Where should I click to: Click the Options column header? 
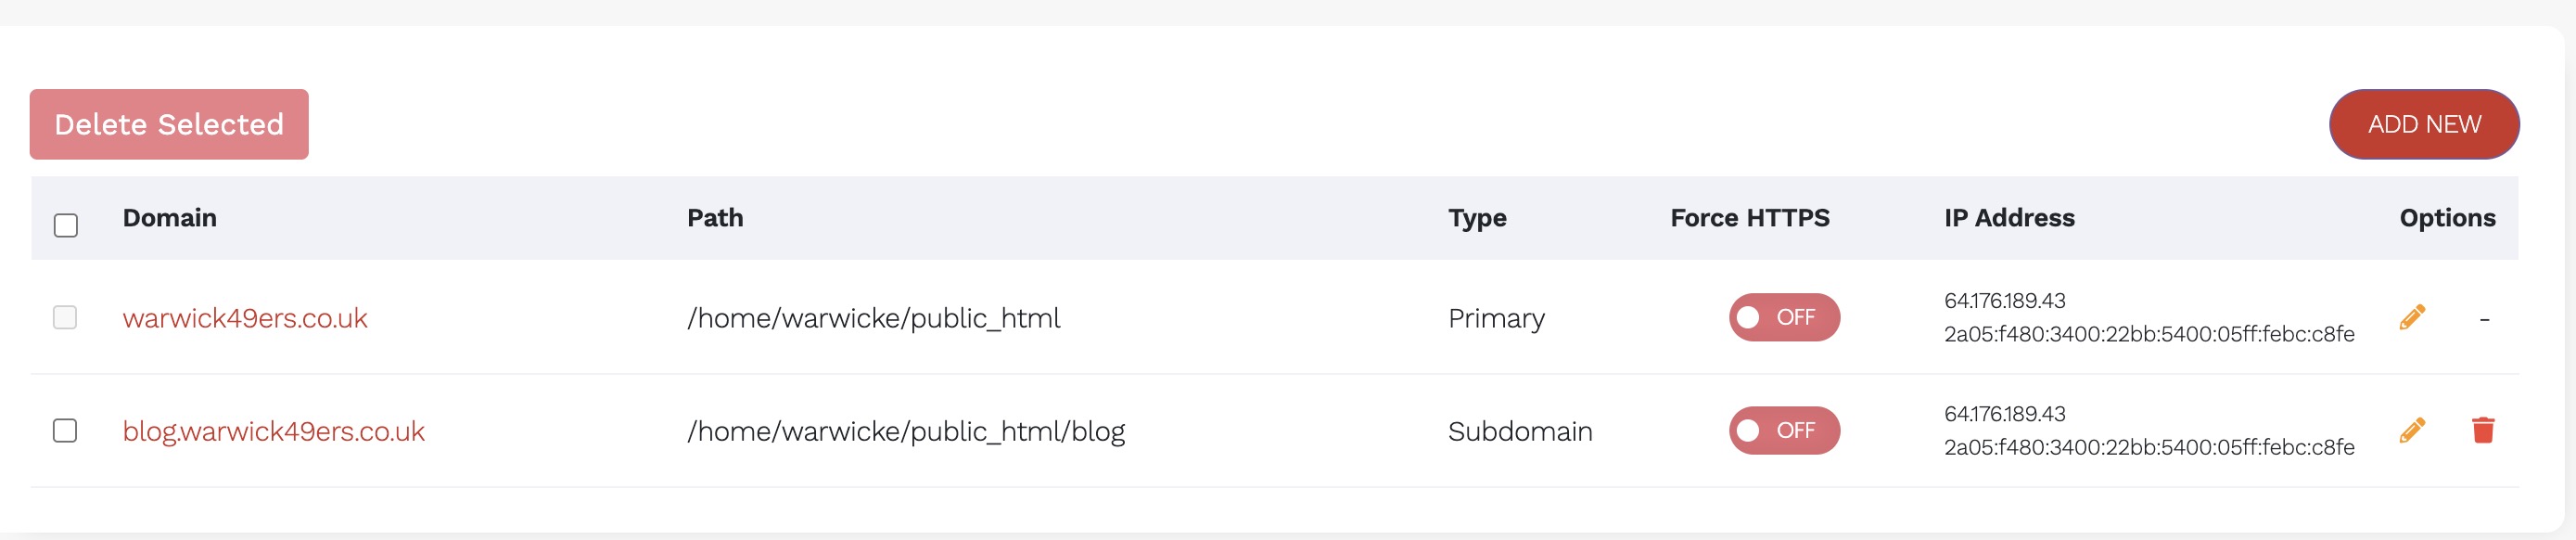(x=2446, y=218)
